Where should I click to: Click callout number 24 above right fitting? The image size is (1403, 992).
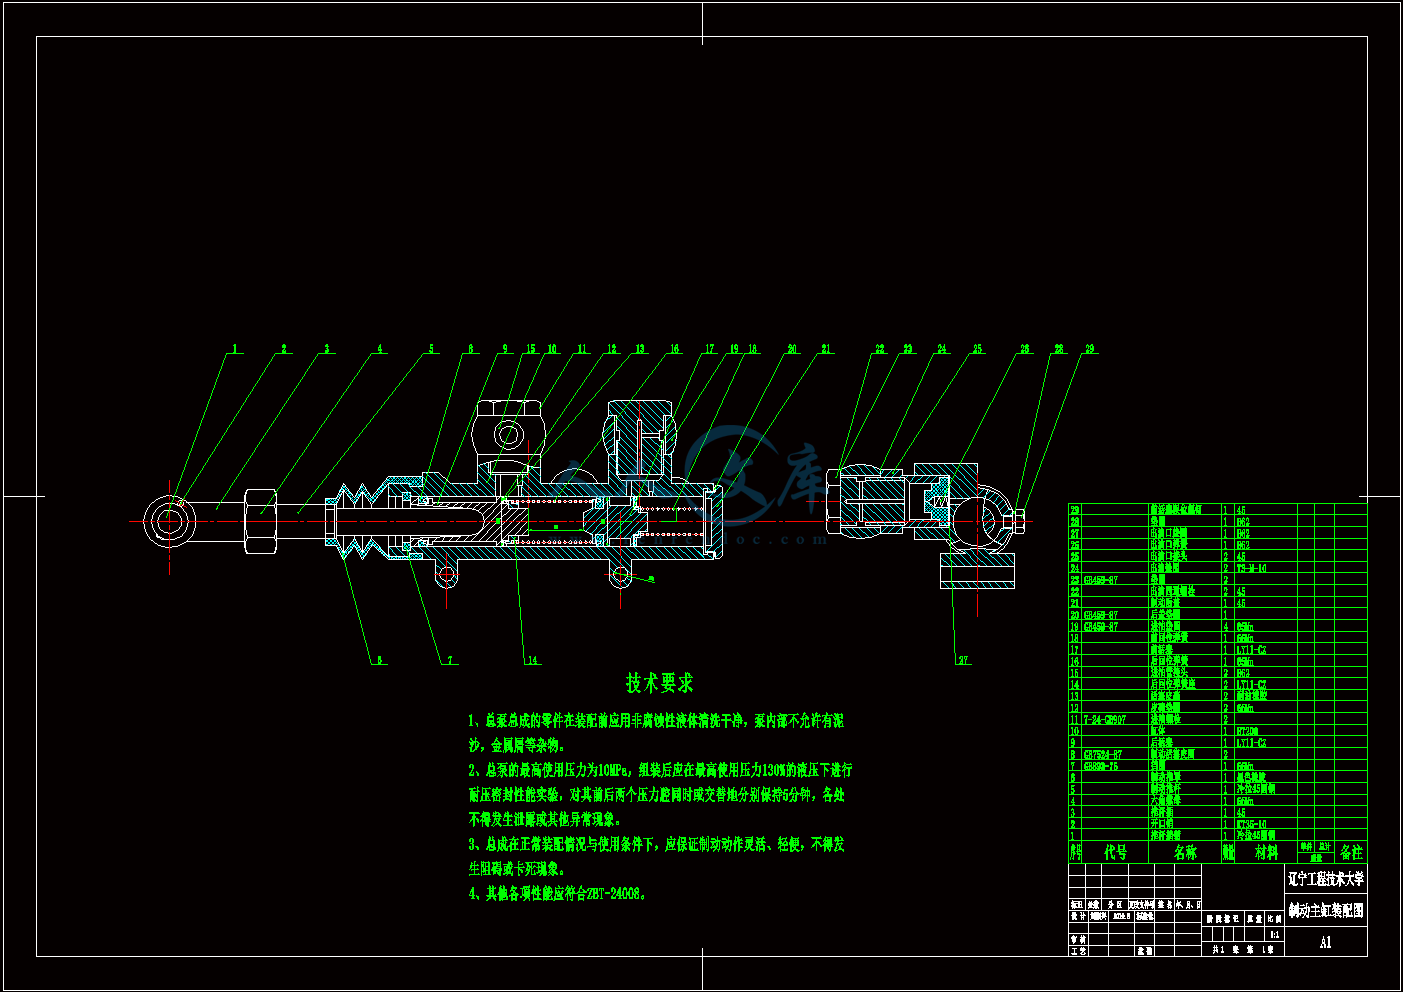tap(942, 349)
